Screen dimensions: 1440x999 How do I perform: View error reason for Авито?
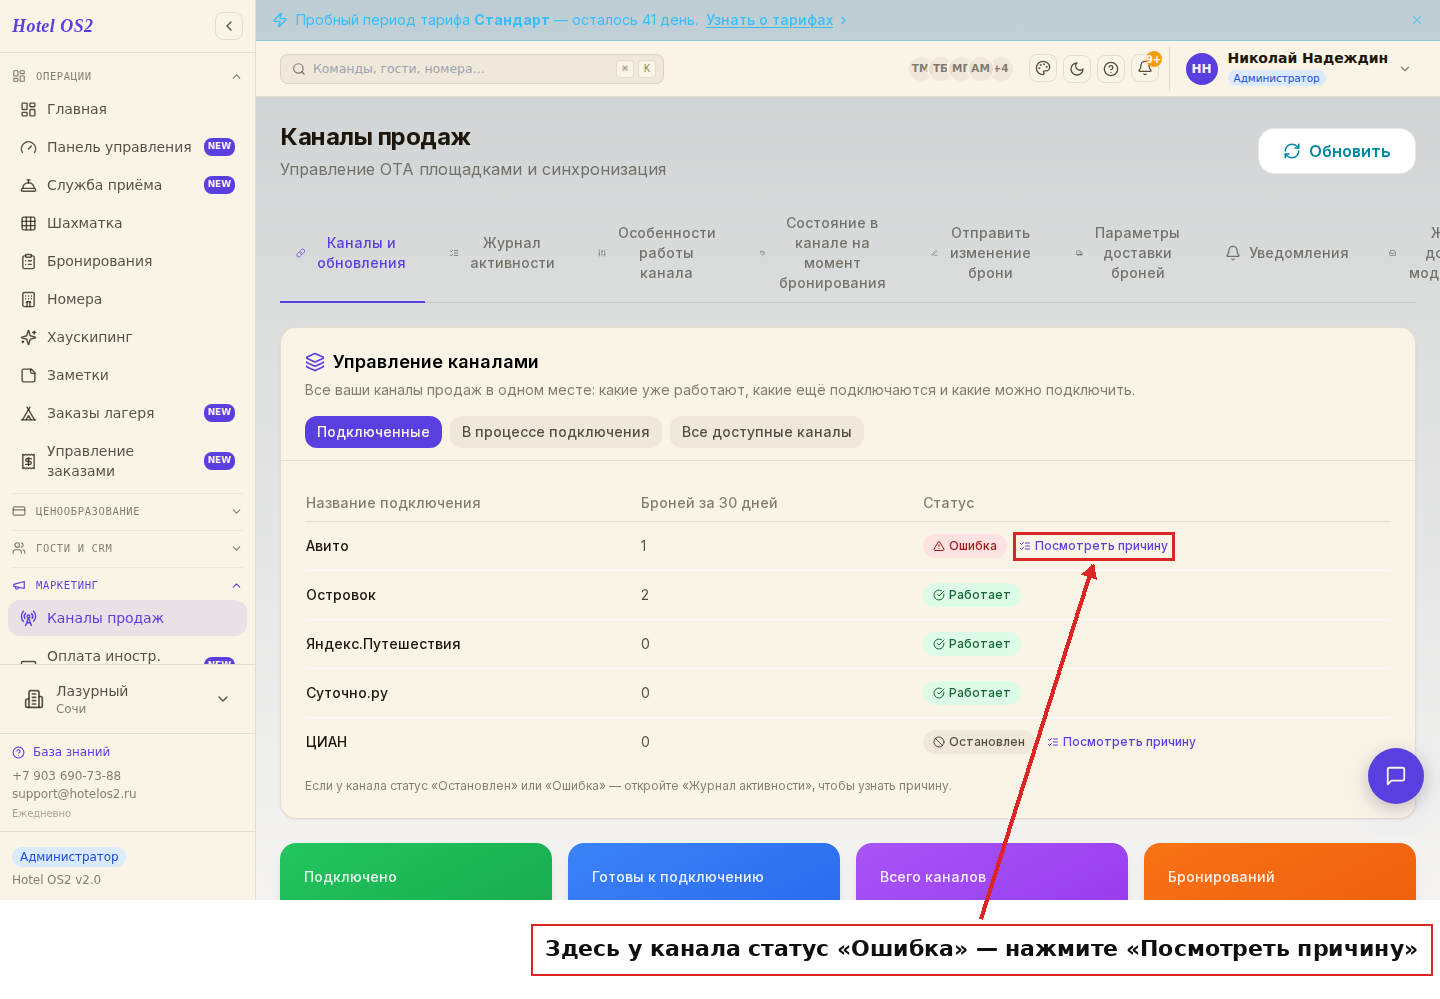coord(1094,546)
